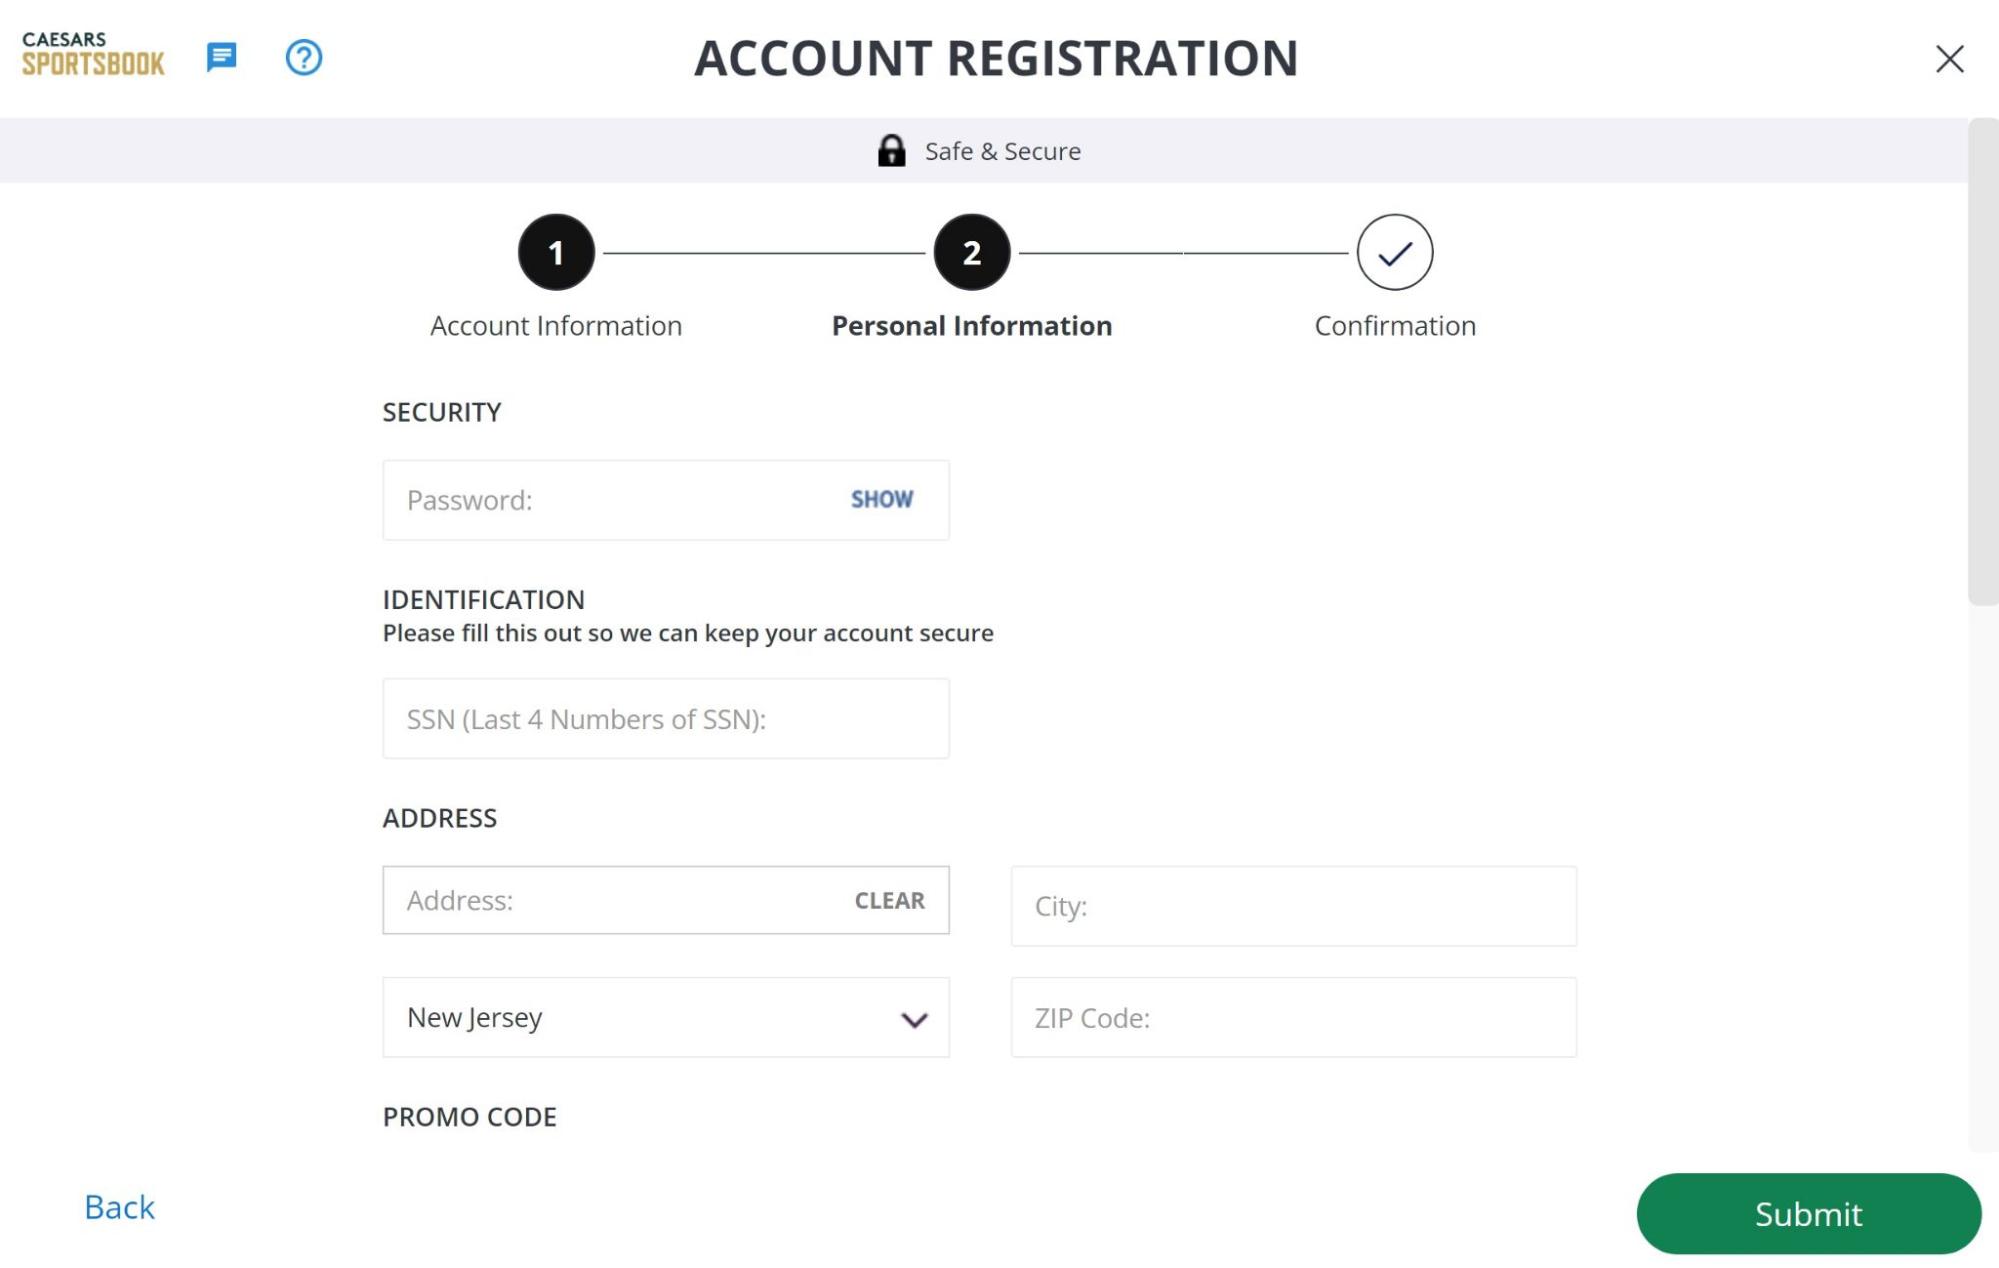1999x1268 pixels.
Task: Click the help question mark icon
Action: 304,57
